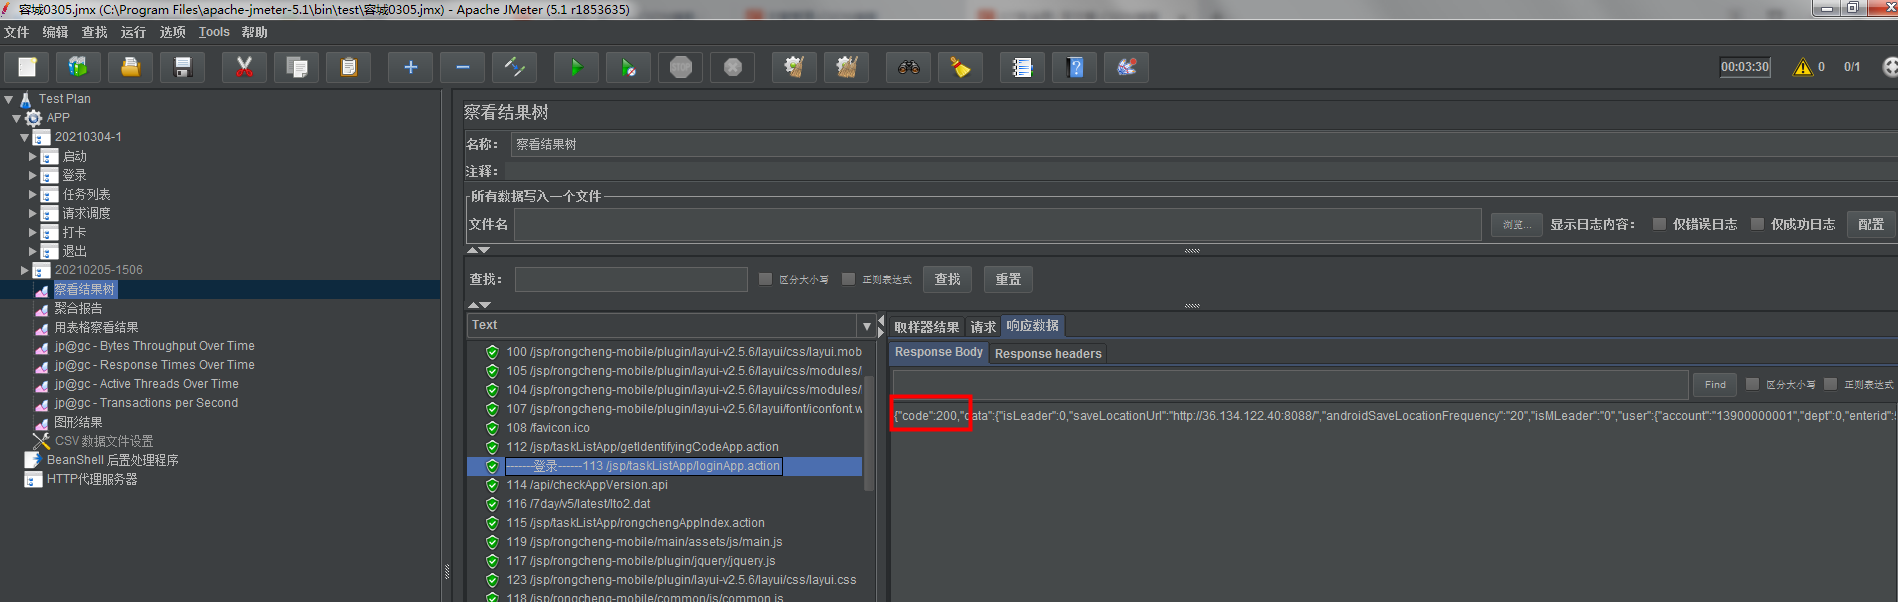Click the 浏览 browse button
This screenshot has height=602, width=1898.
(1516, 225)
